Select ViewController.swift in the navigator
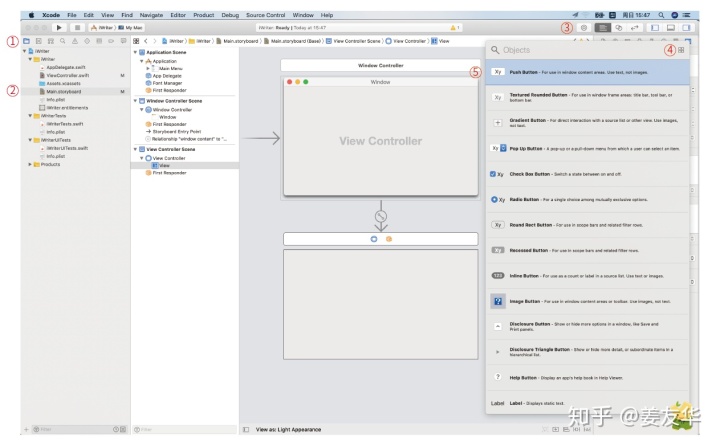Viewport: 720px width, 446px height. [68, 75]
